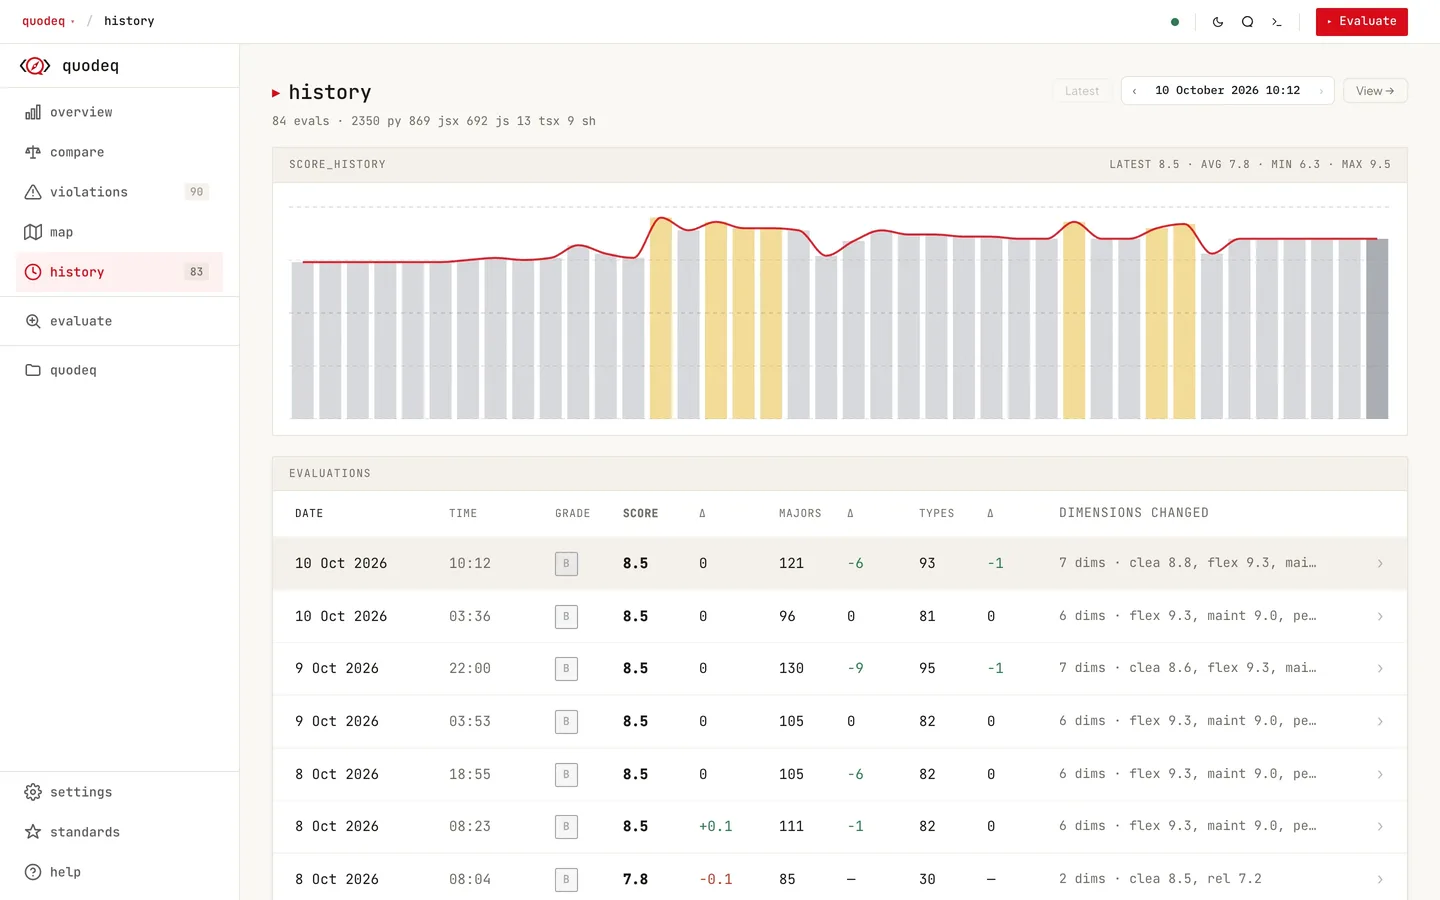Click the date selector 10 October 2026 10:12
This screenshot has width=1440, height=900.
coord(1228,91)
